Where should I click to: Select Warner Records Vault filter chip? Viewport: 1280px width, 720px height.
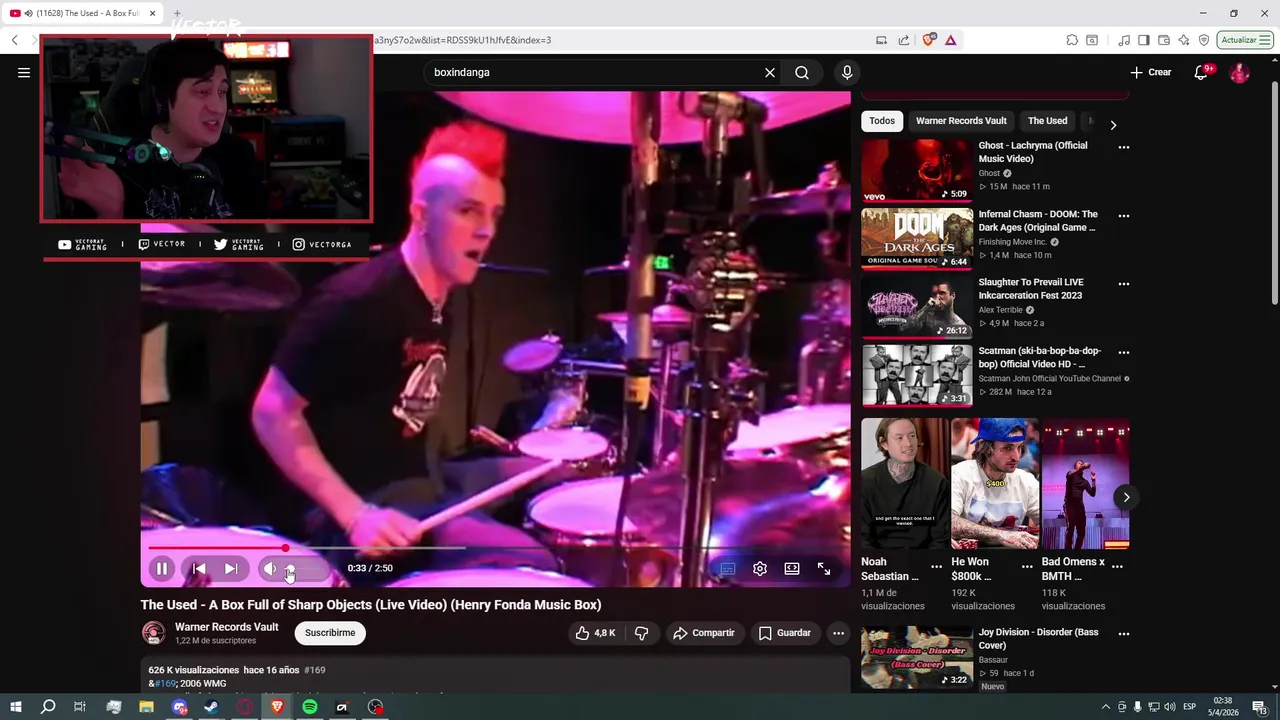[961, 121]
